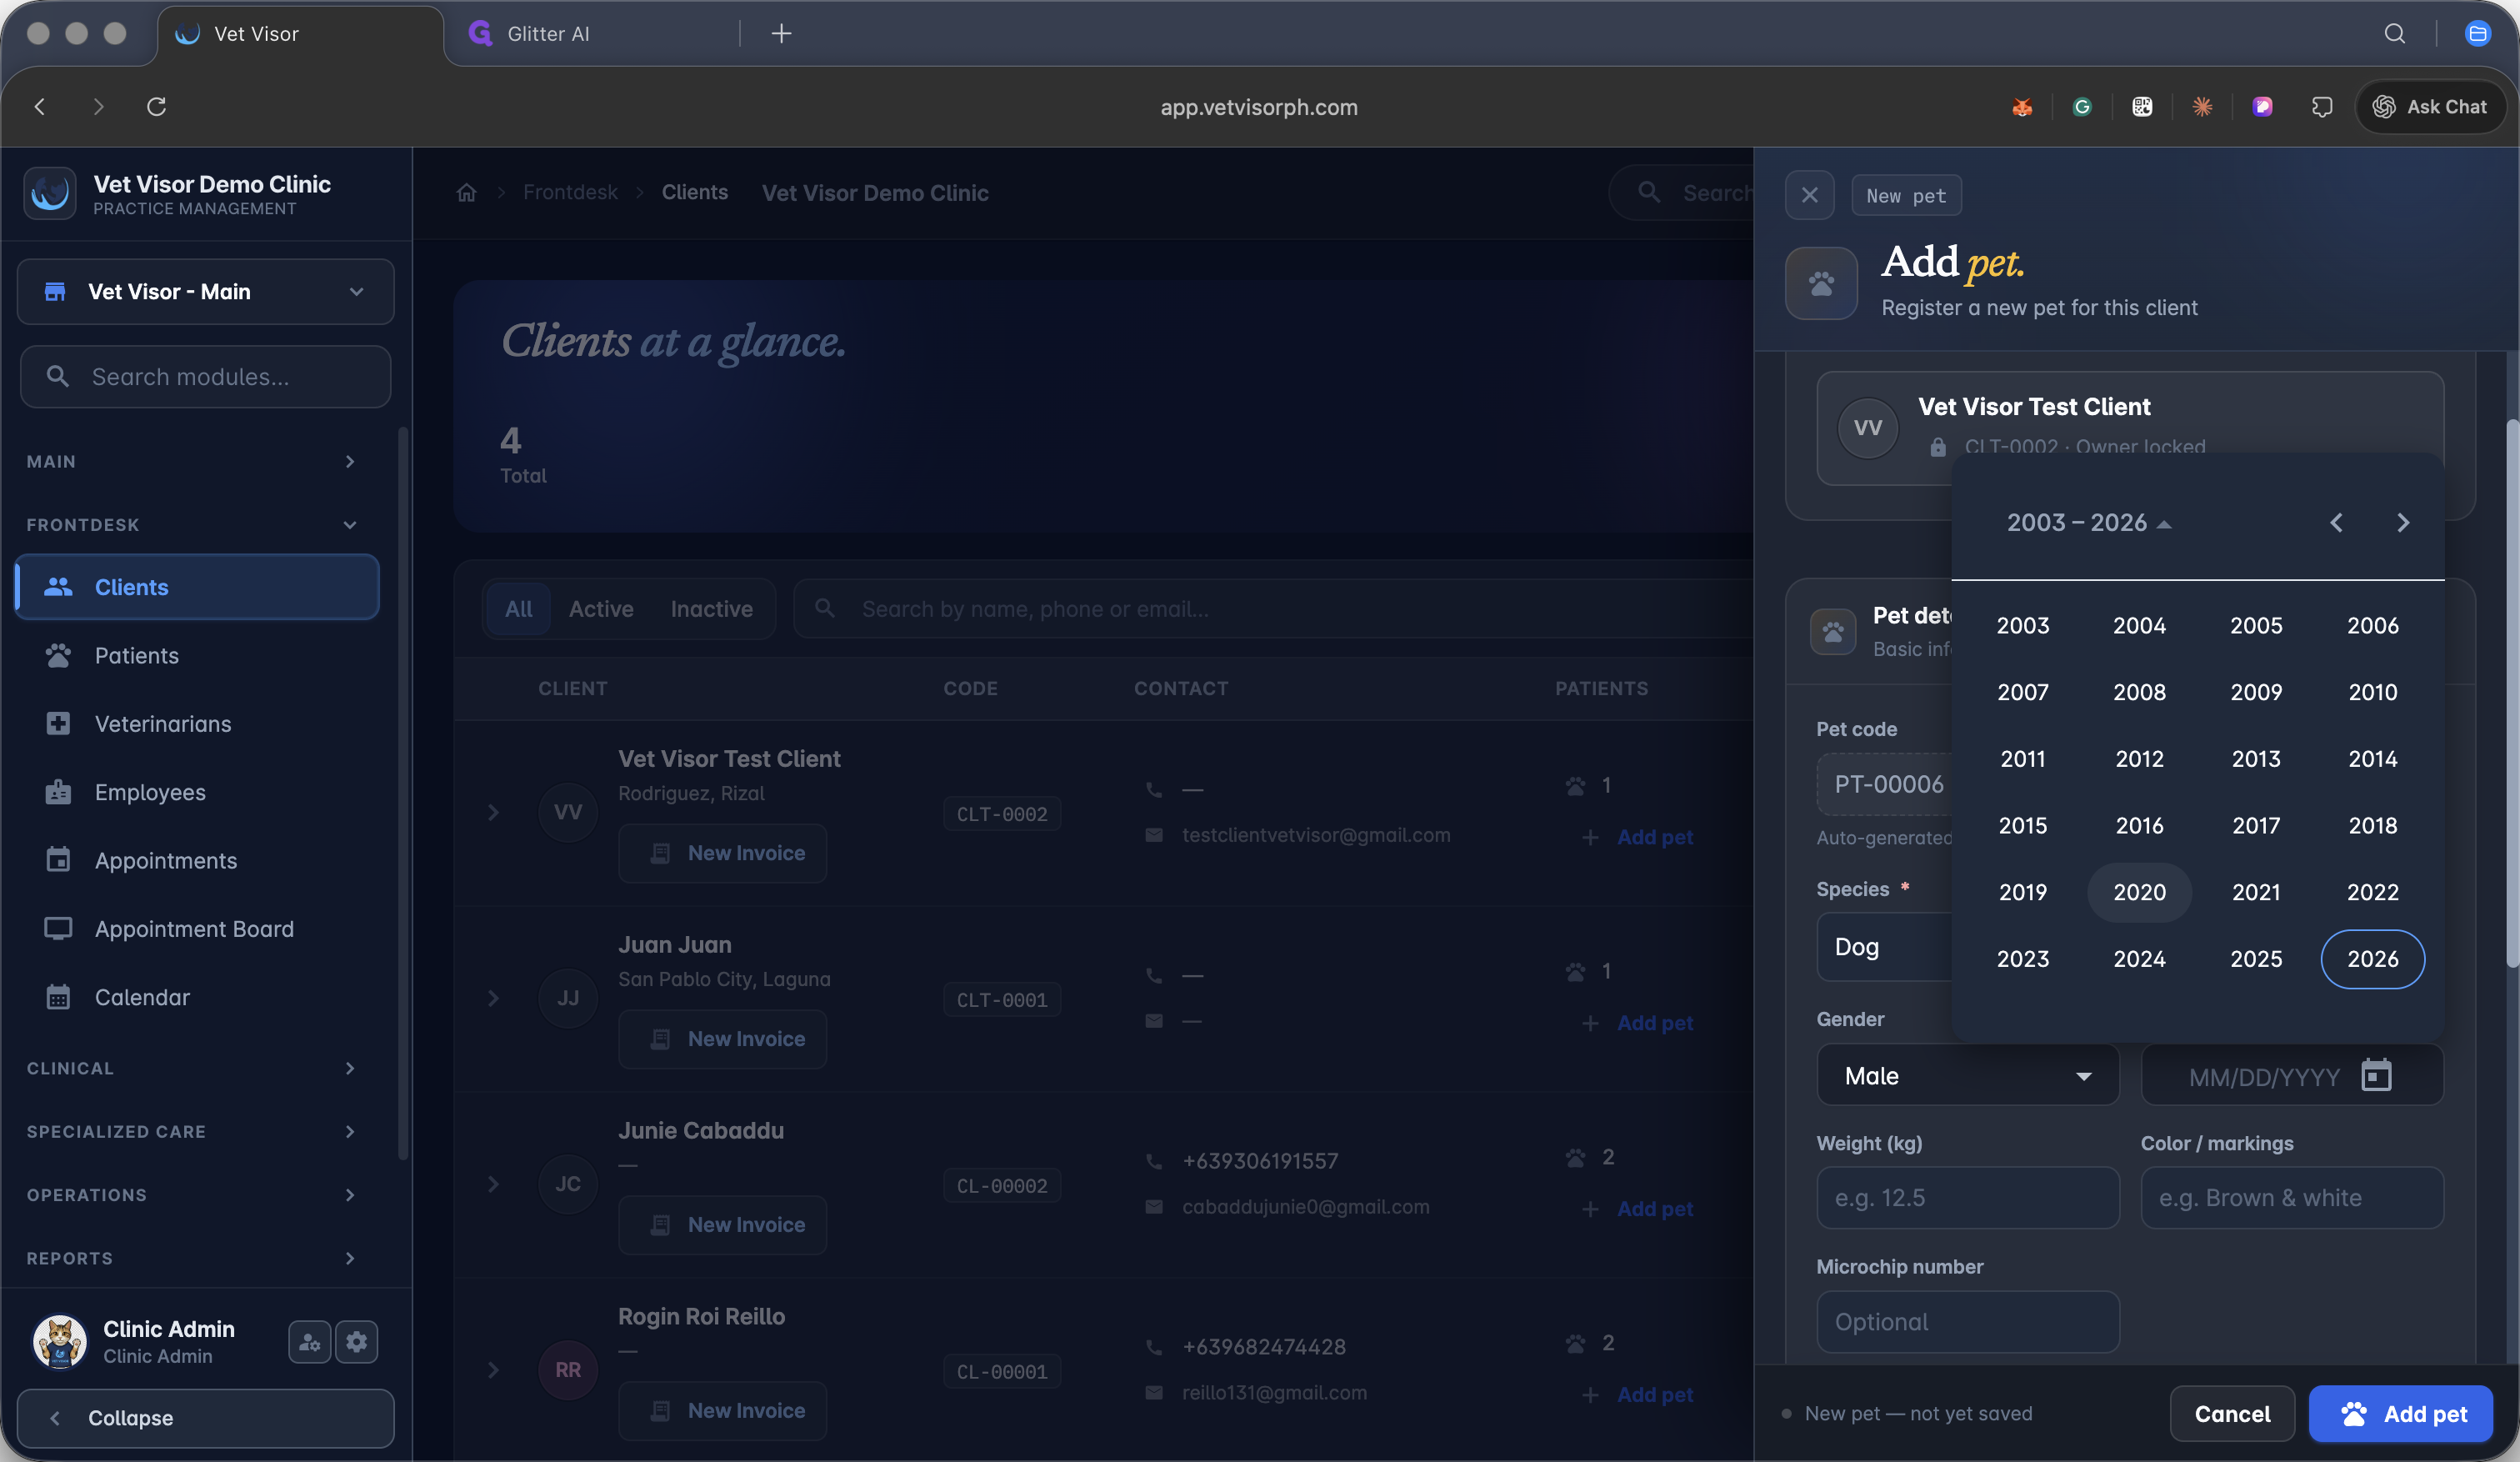Click the Search modules input
This screenshot has width=2520, height=1462.
click(206, 377)
